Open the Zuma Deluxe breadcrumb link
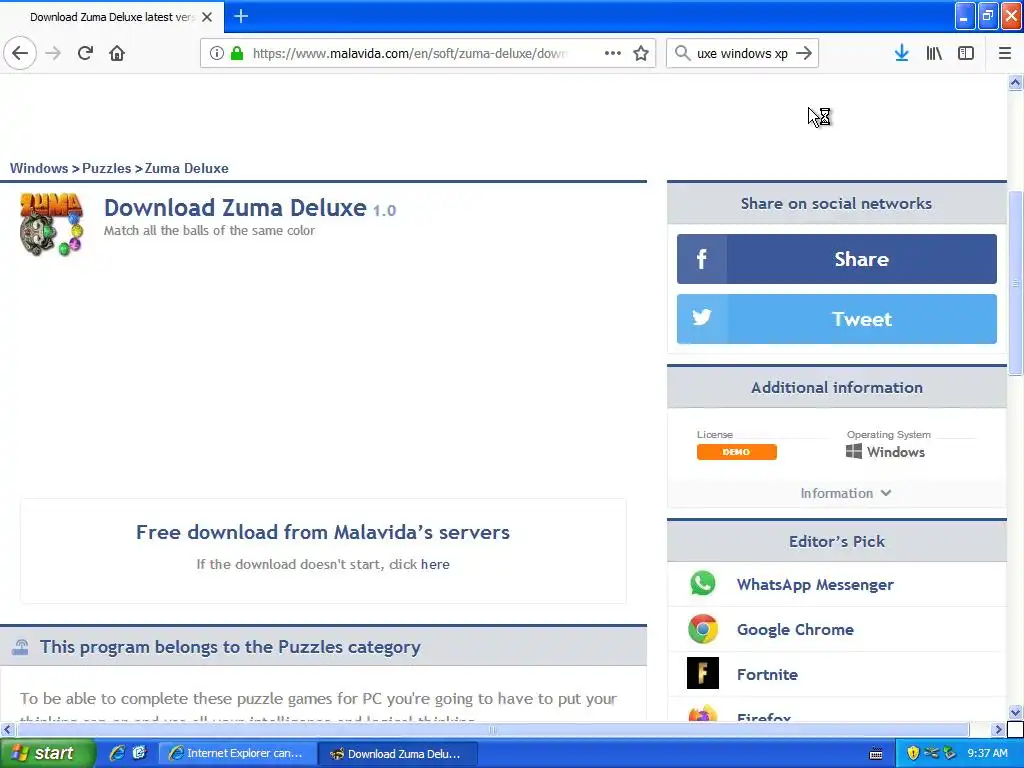This screenshot has width=1024, height=768. coord(187,168)
